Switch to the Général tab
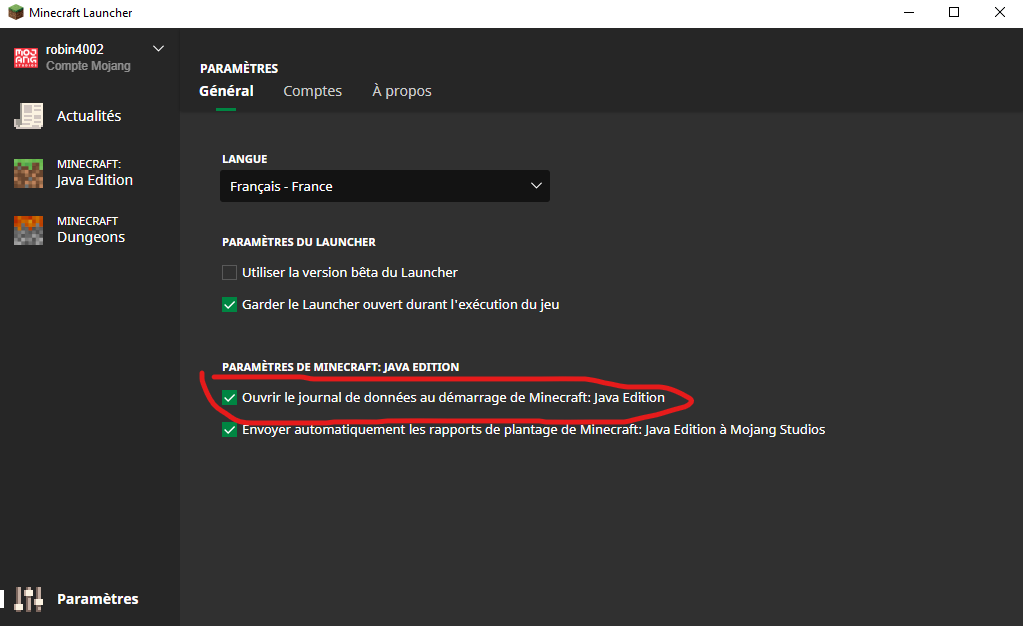 [226, 91]
